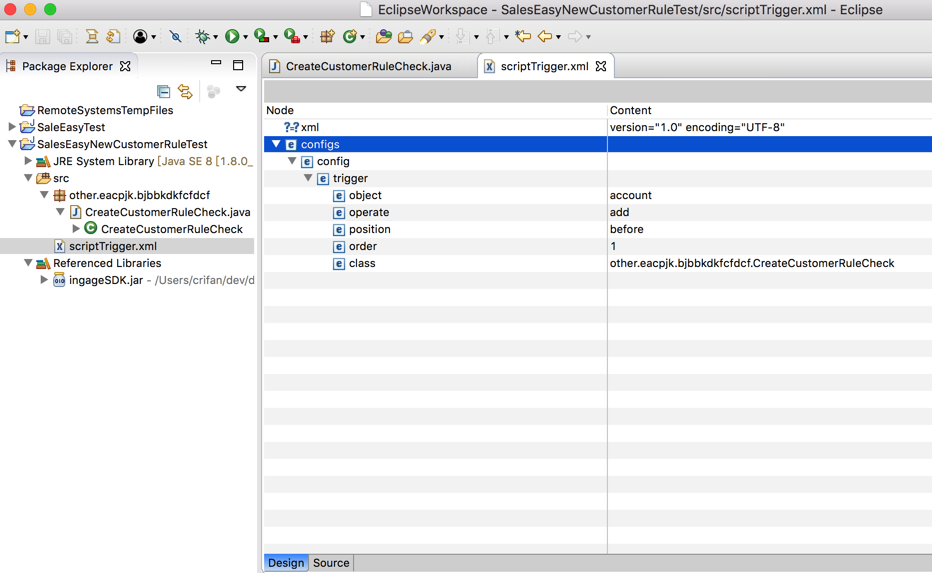Collapse the other.eacpjk.bjbbkdkfcfdcf package
The height and width of the screenshot is (573, 932).
click(43, 195)
